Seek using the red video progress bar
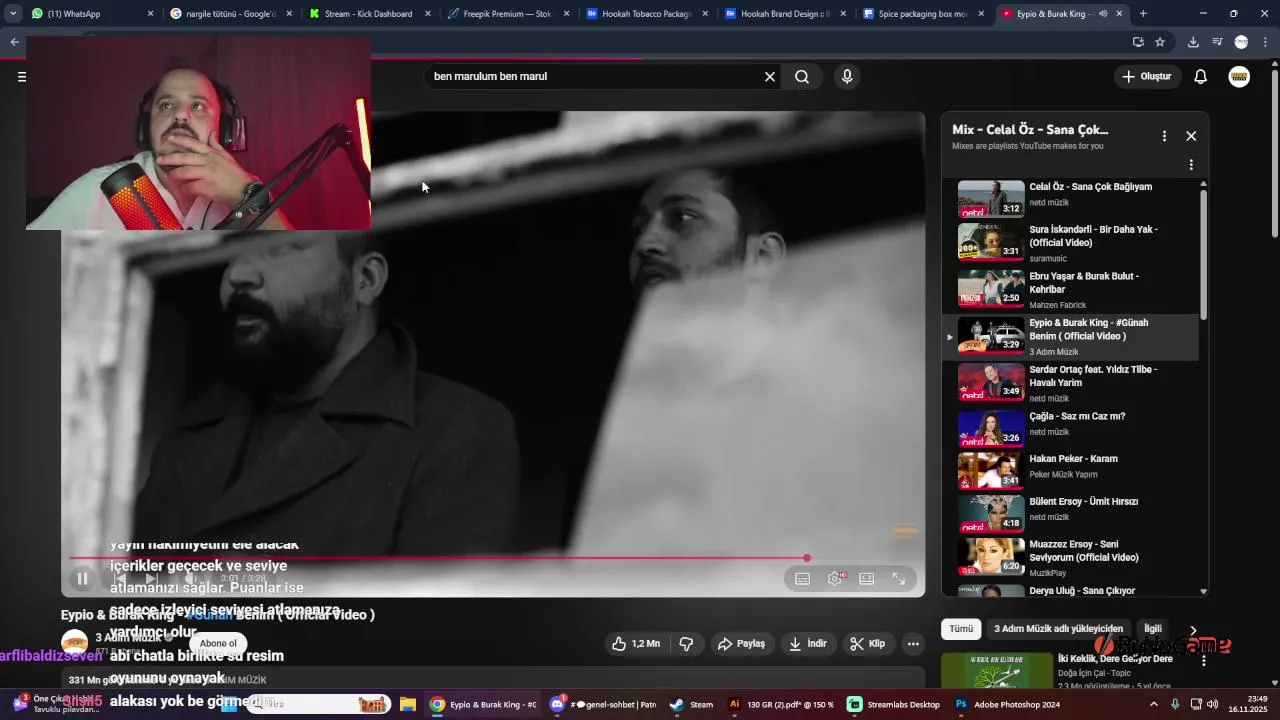Viewport: 1280px width, 720px height. click(x=492, y=558)
